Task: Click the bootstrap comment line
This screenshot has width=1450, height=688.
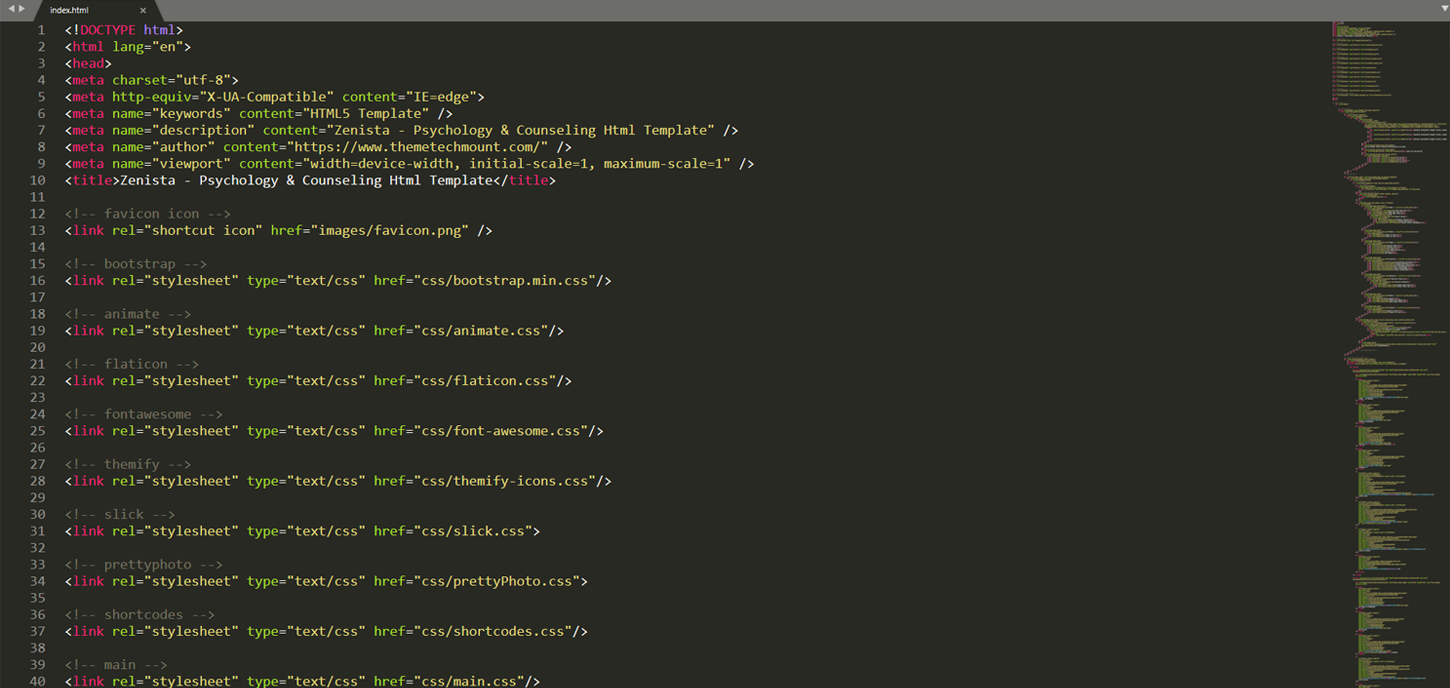Action: click(x=136, y=264)
